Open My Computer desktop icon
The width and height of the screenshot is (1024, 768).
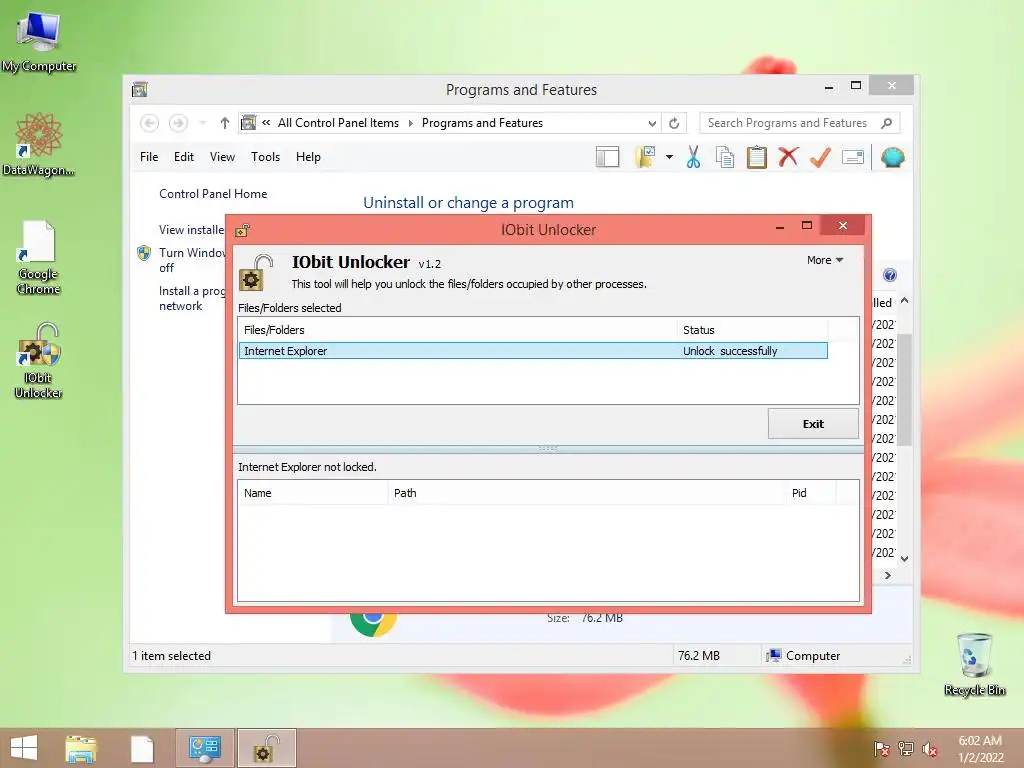pos(39,40)
